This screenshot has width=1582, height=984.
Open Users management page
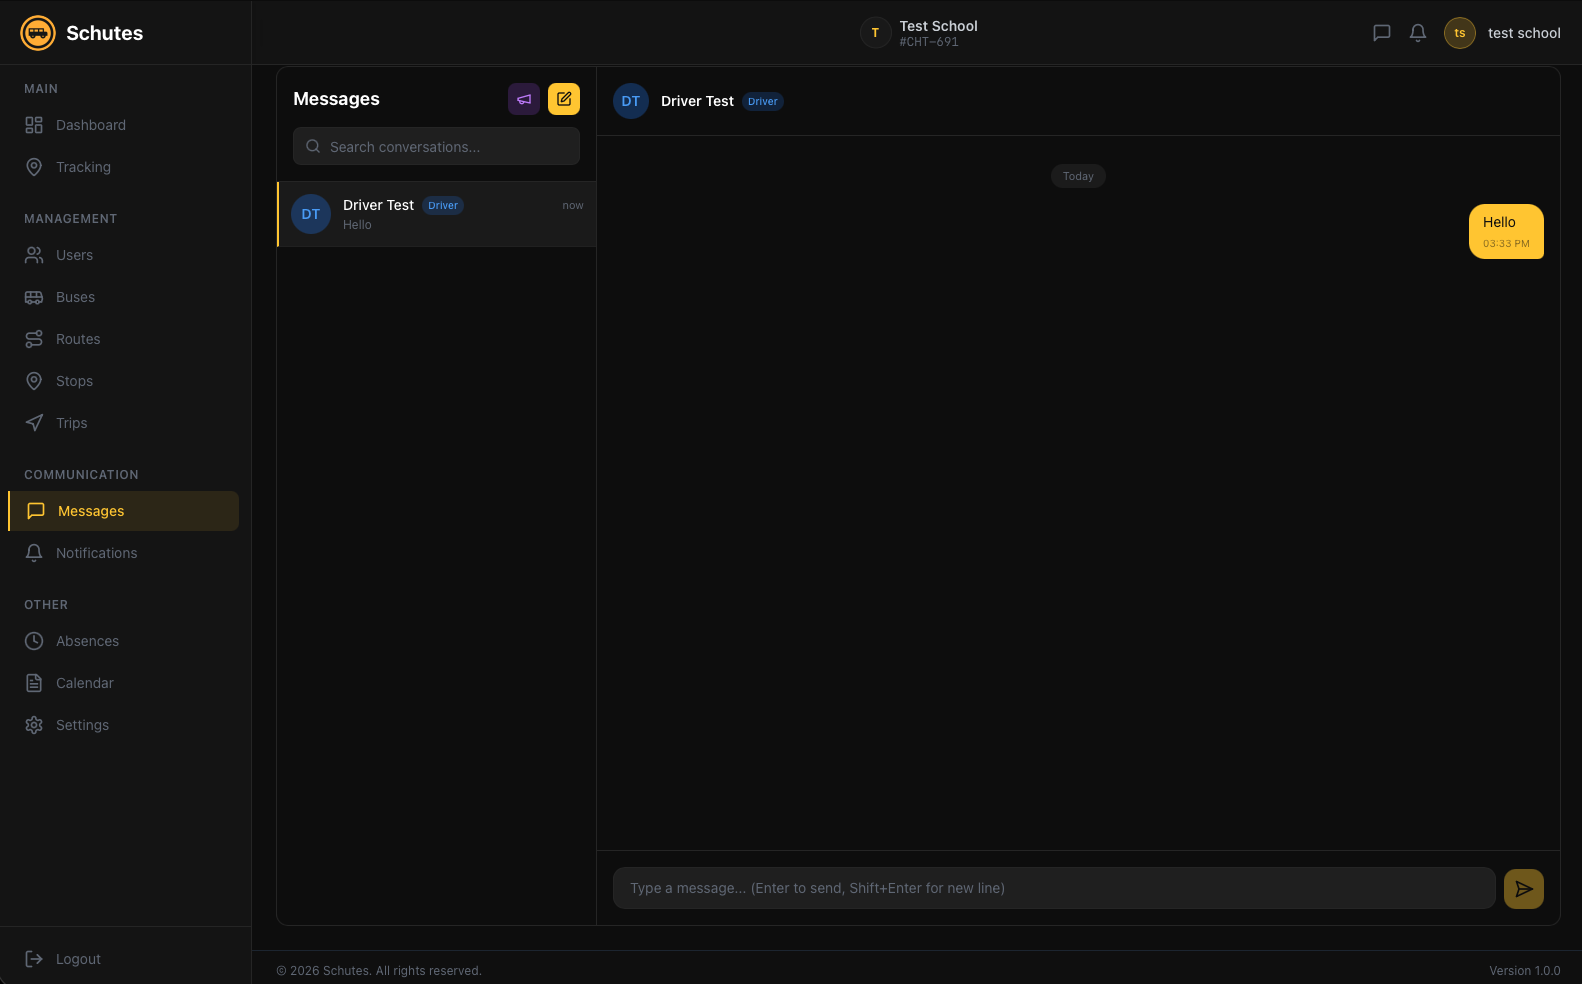coord(123,255)
